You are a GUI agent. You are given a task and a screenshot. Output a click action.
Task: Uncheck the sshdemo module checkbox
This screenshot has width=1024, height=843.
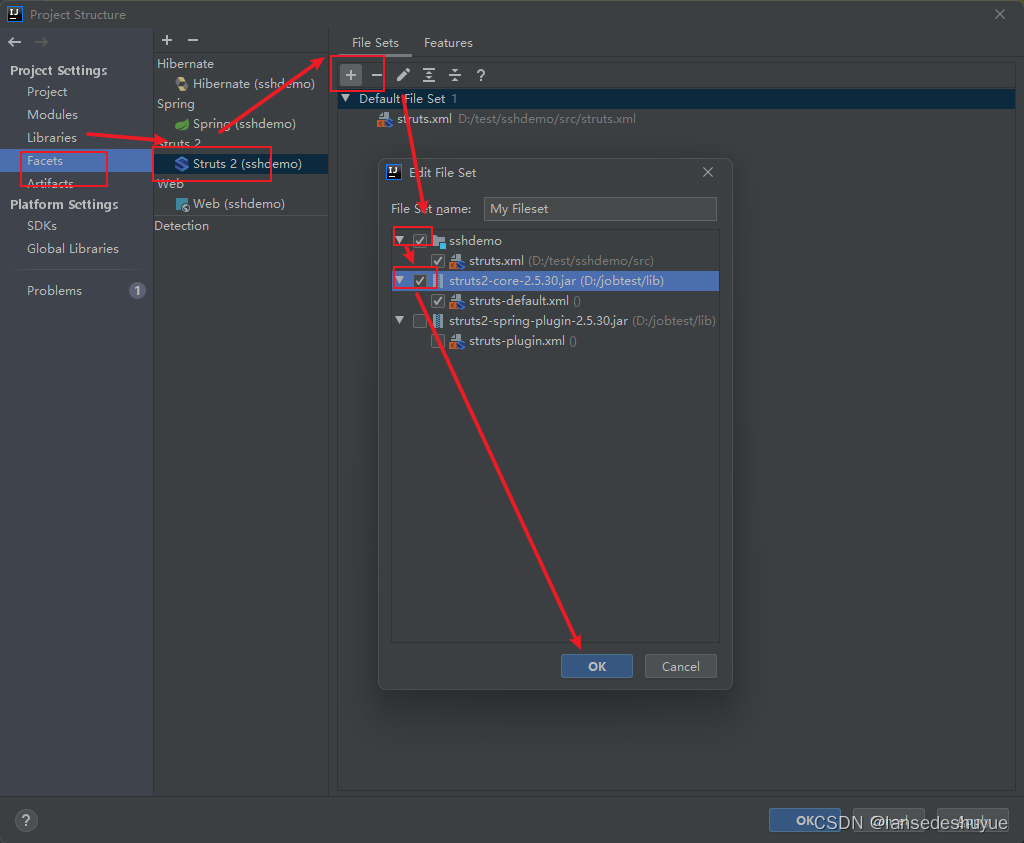(x=420, y=240)
